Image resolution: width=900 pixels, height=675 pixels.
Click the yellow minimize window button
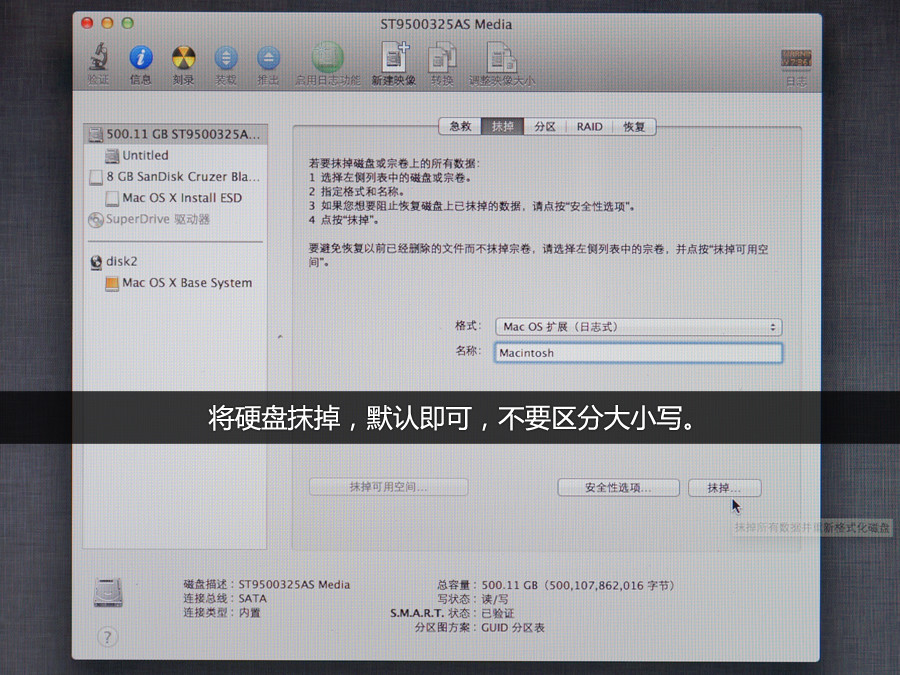click(x=107, y=23)
